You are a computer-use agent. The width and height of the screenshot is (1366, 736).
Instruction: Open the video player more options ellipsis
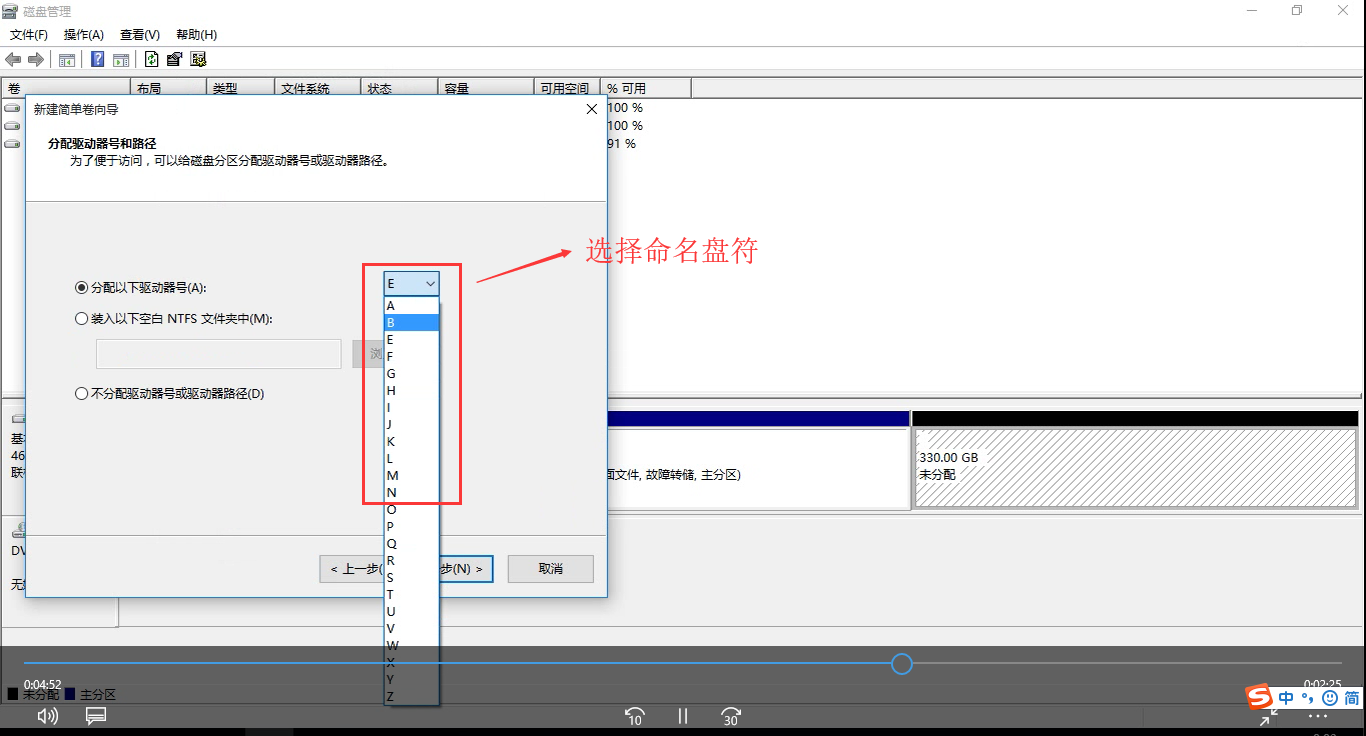(x=1318, y=717)
